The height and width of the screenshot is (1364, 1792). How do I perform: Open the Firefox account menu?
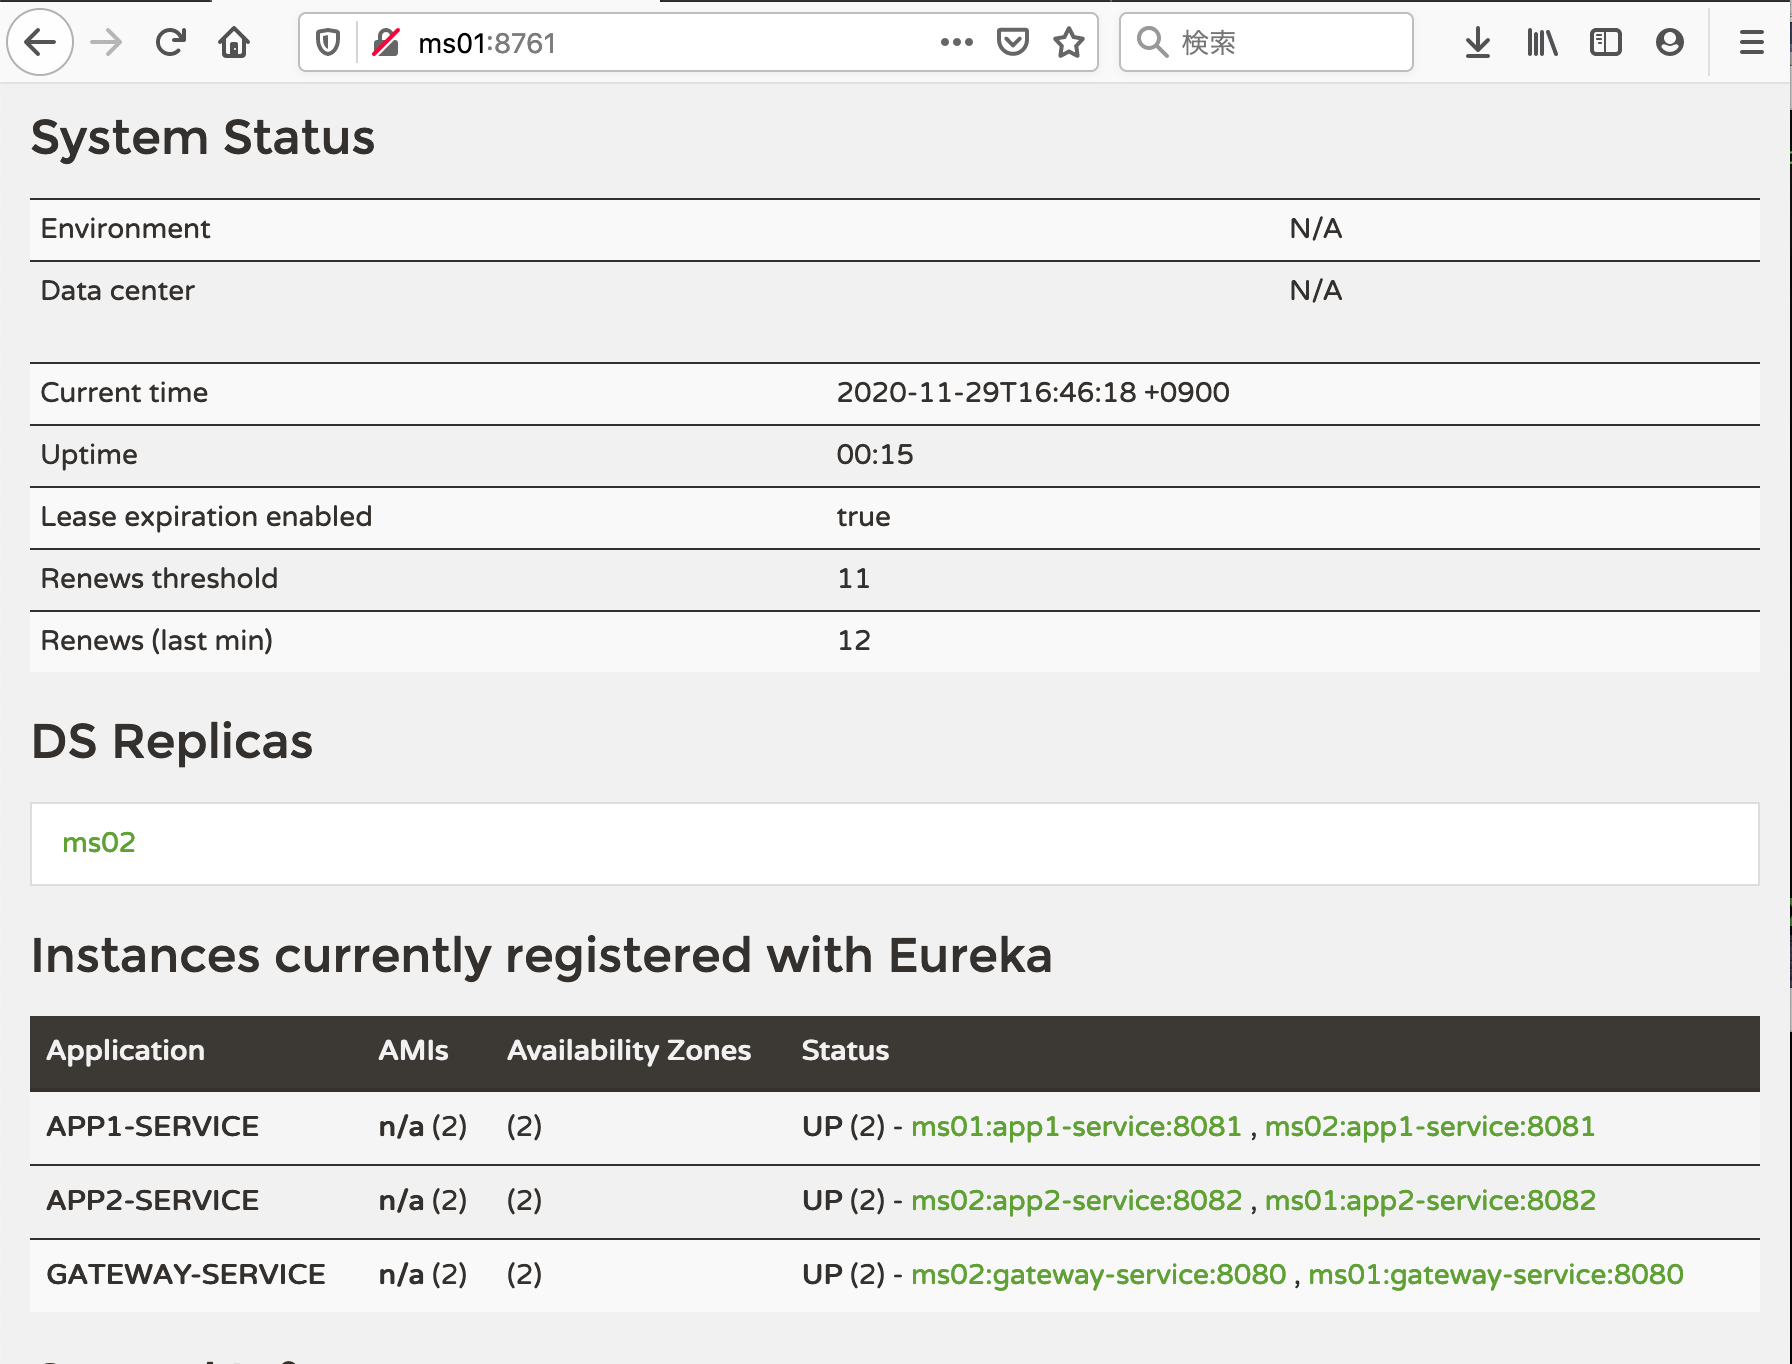[1670, 42]
